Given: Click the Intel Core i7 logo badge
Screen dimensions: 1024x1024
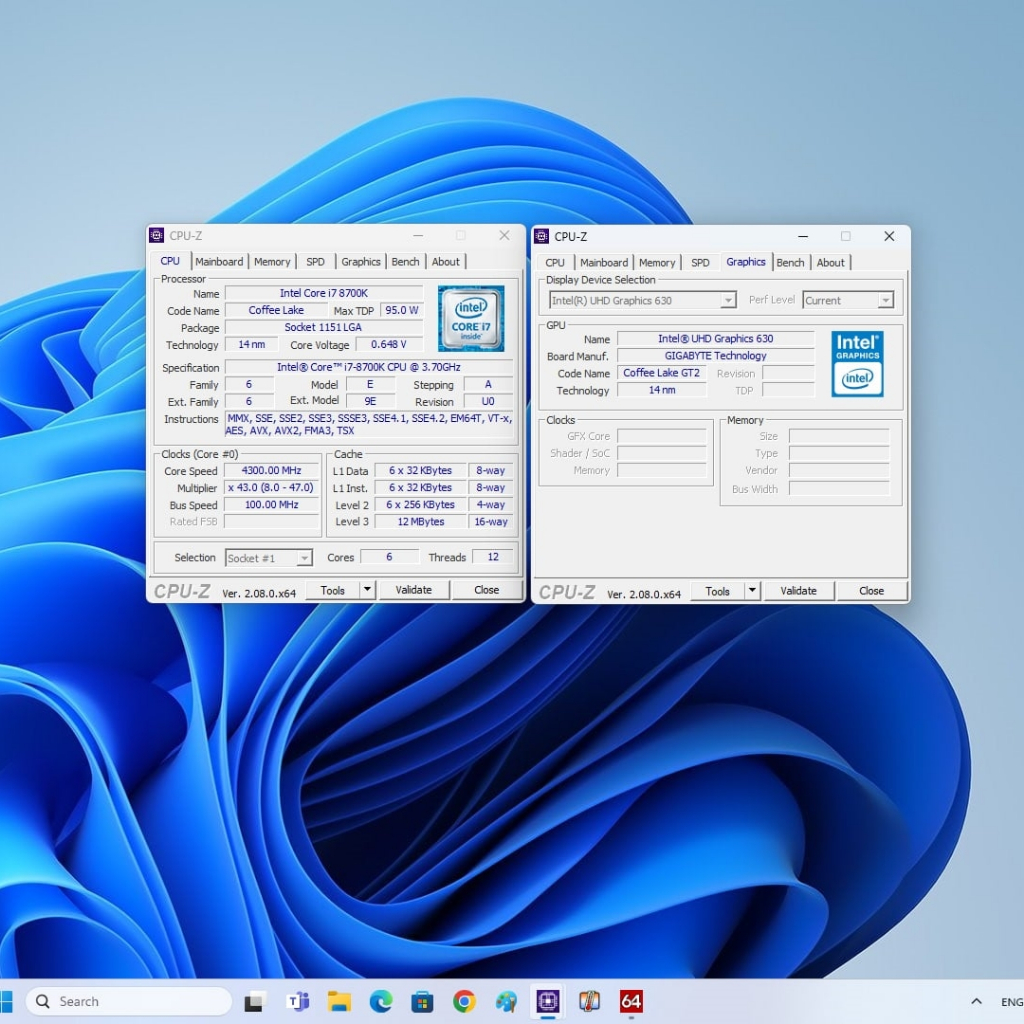Looking at the screenshot, I should tap(470, 318).
